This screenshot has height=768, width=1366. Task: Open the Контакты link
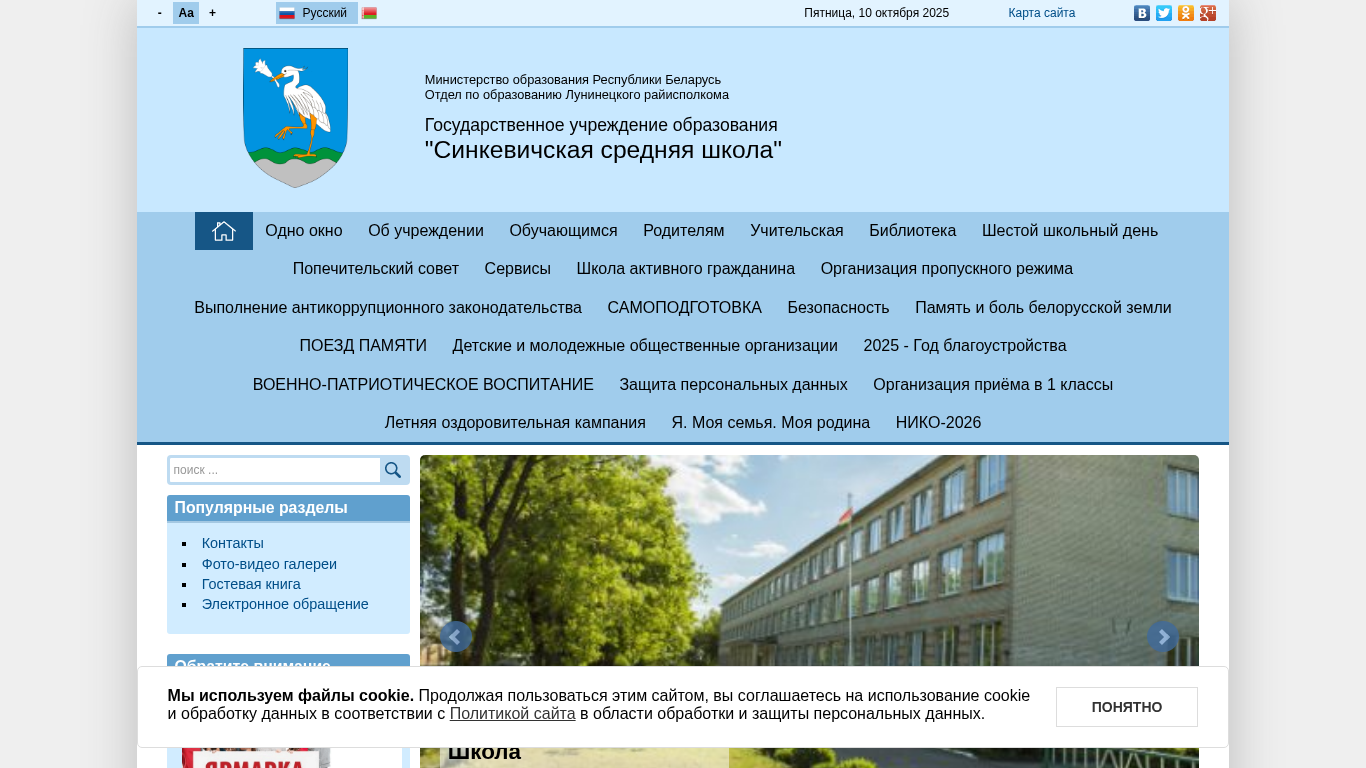233,543
